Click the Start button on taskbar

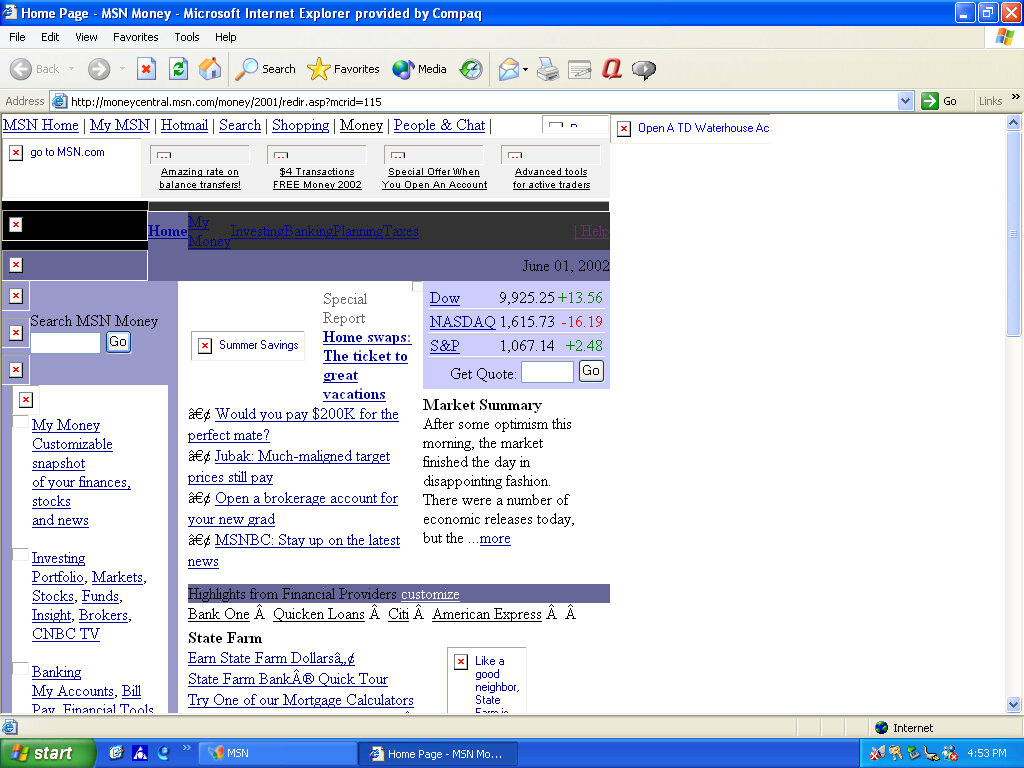point(47,753)
